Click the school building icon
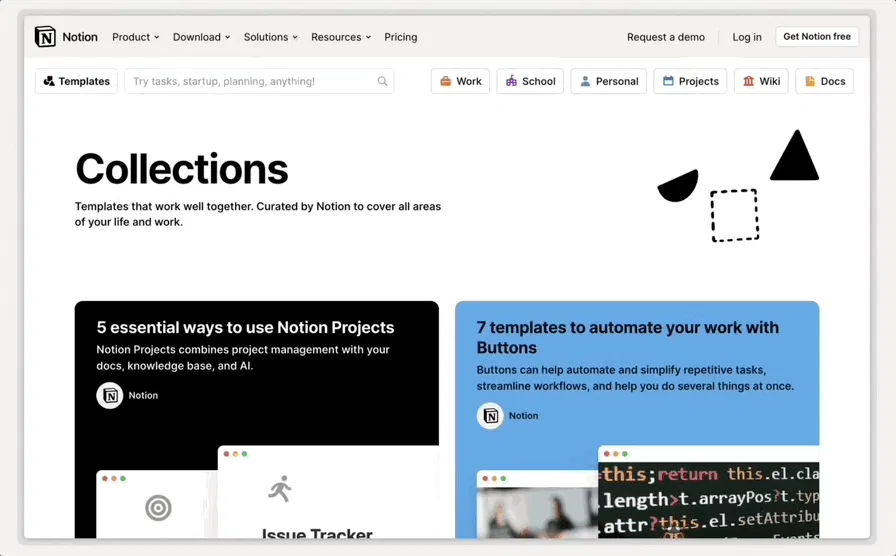Screen dimensions: 896x556 511,81
